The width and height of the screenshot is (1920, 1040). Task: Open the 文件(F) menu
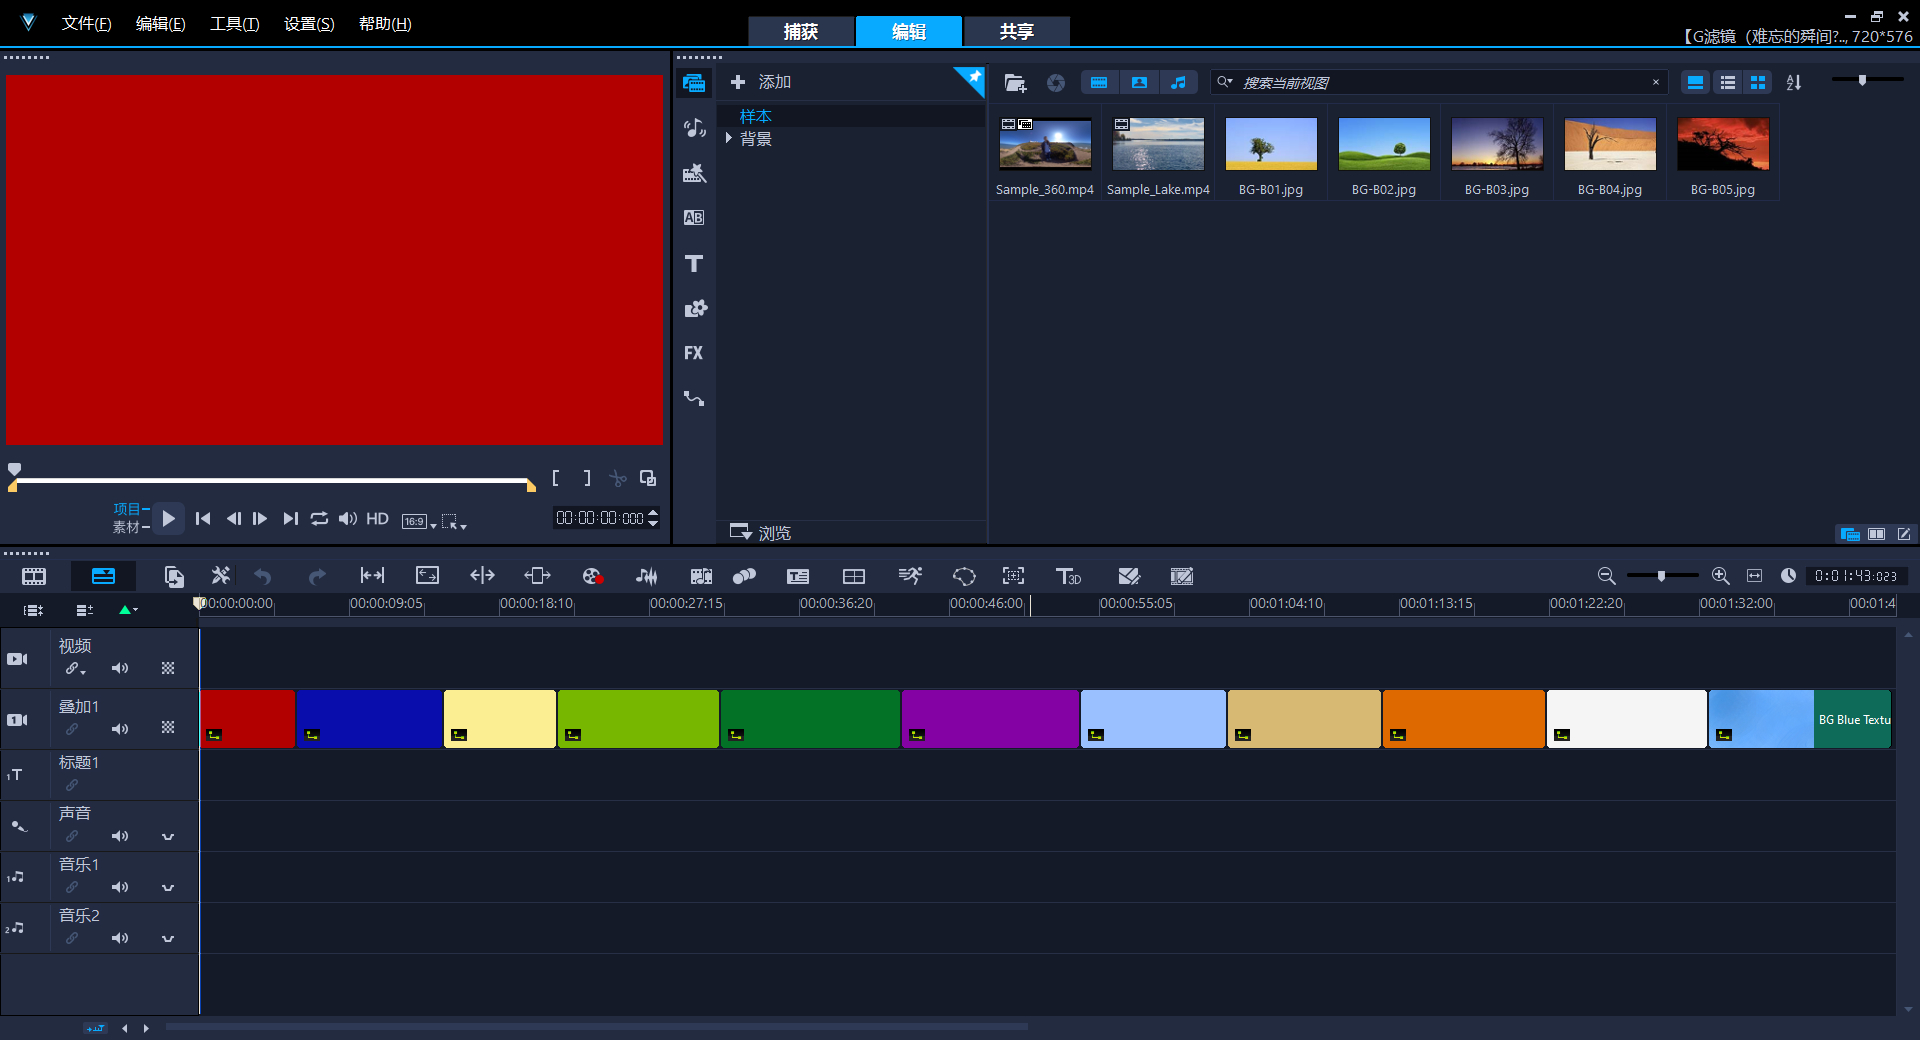86,24
